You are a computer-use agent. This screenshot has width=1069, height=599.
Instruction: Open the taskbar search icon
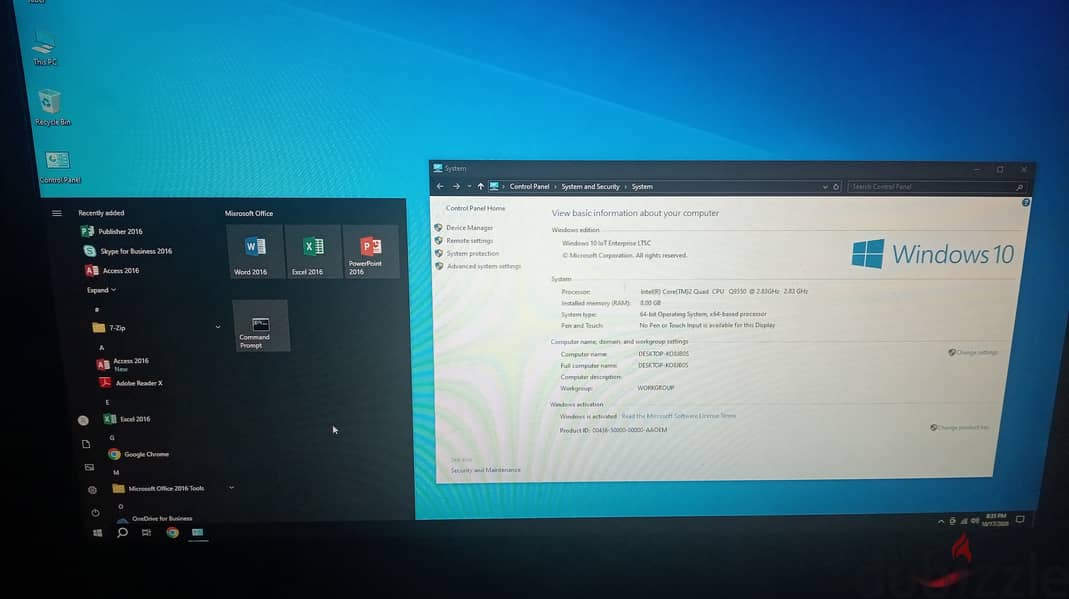(x=122, y=533)
